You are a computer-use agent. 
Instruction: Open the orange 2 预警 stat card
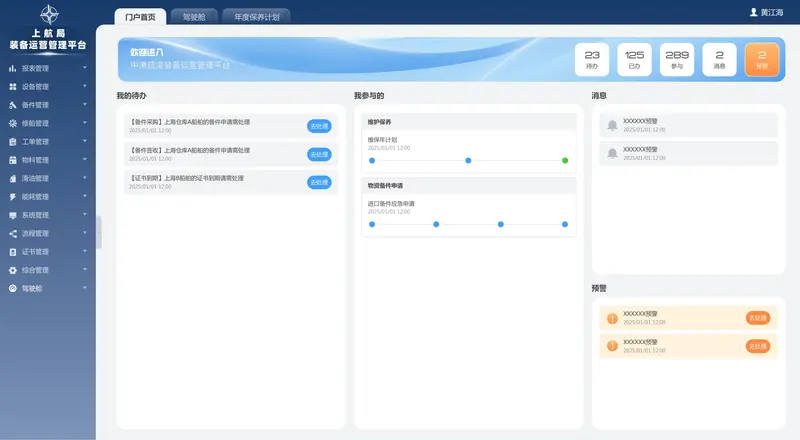pos(762,60)
